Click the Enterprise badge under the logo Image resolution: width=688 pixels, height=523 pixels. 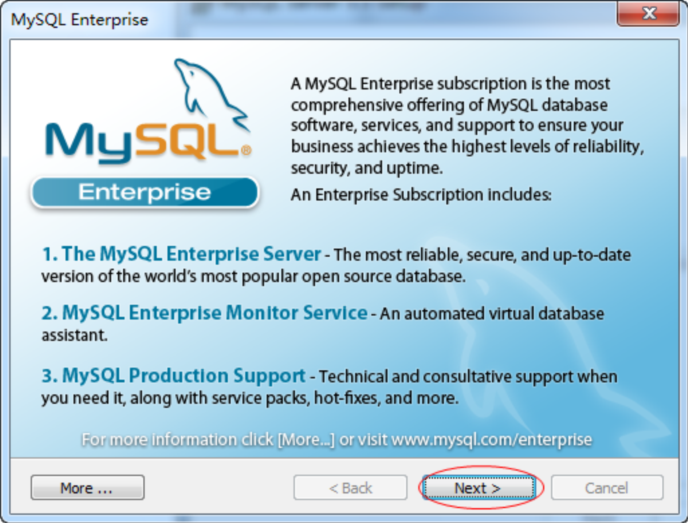145,192
